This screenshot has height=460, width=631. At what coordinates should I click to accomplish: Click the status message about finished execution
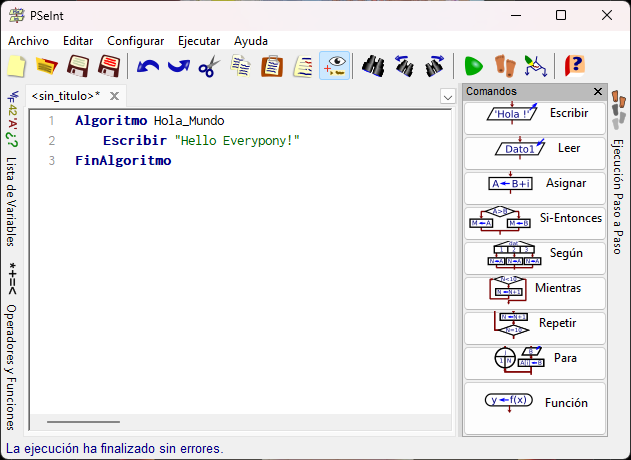pyautogui.click(x=115, y=448)
